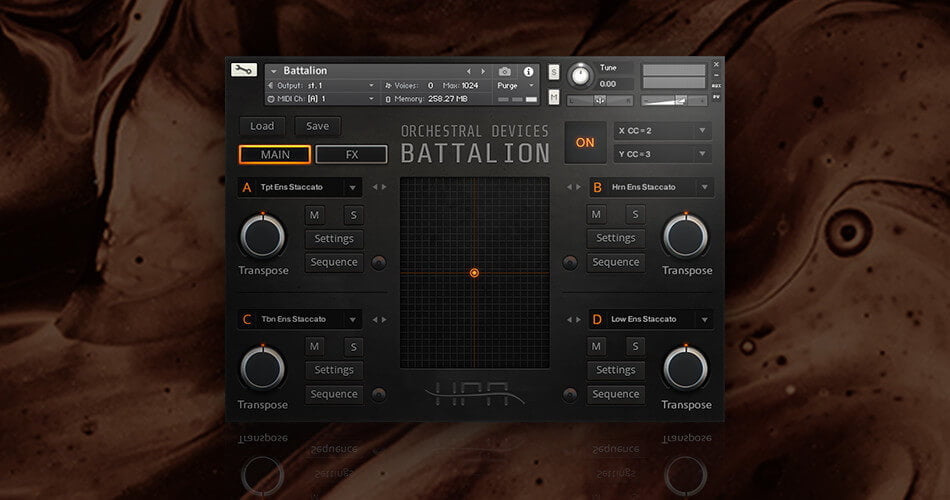The height and width of the screenshot is (500, 950).
Task: Switch to the FX tab
Action: (351, 155)
